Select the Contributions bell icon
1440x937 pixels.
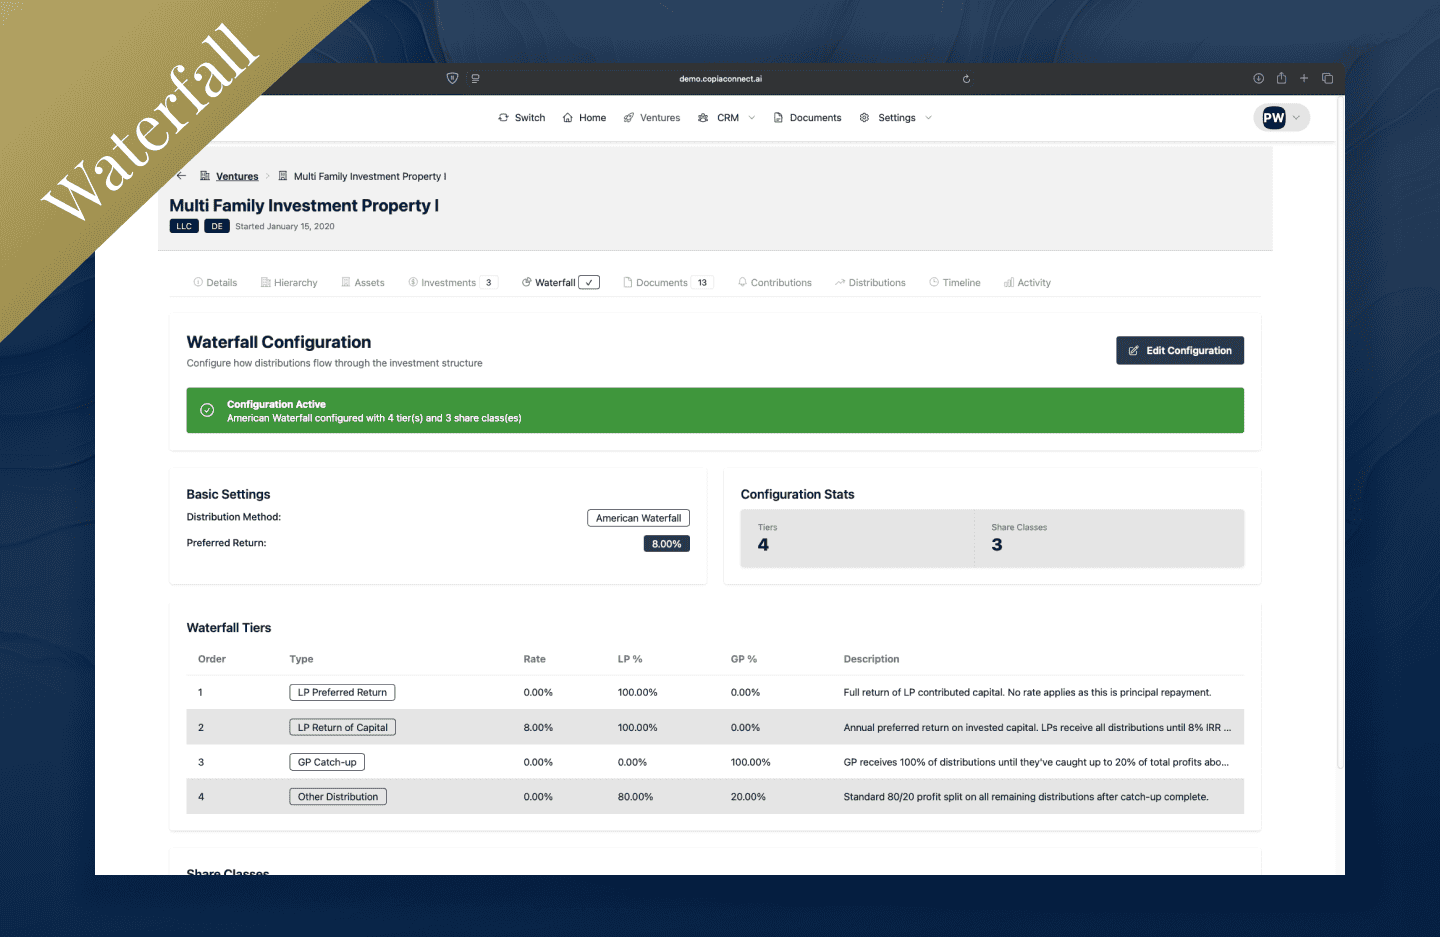pos(741,282)
